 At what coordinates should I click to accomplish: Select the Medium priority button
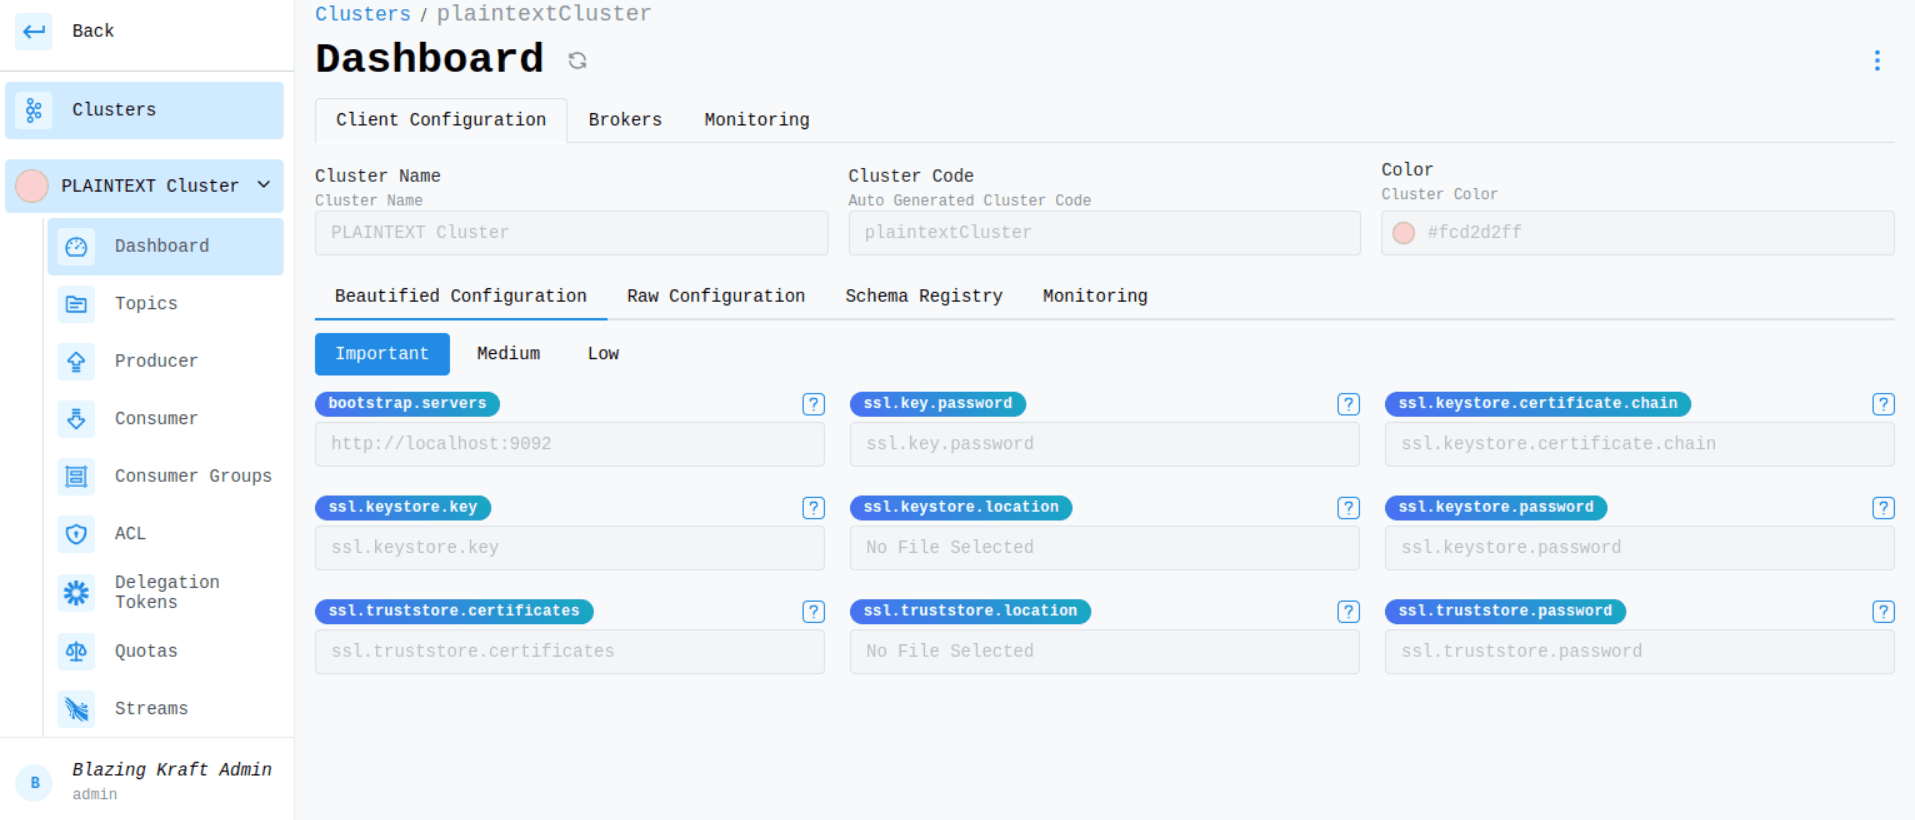pos(509,354)
